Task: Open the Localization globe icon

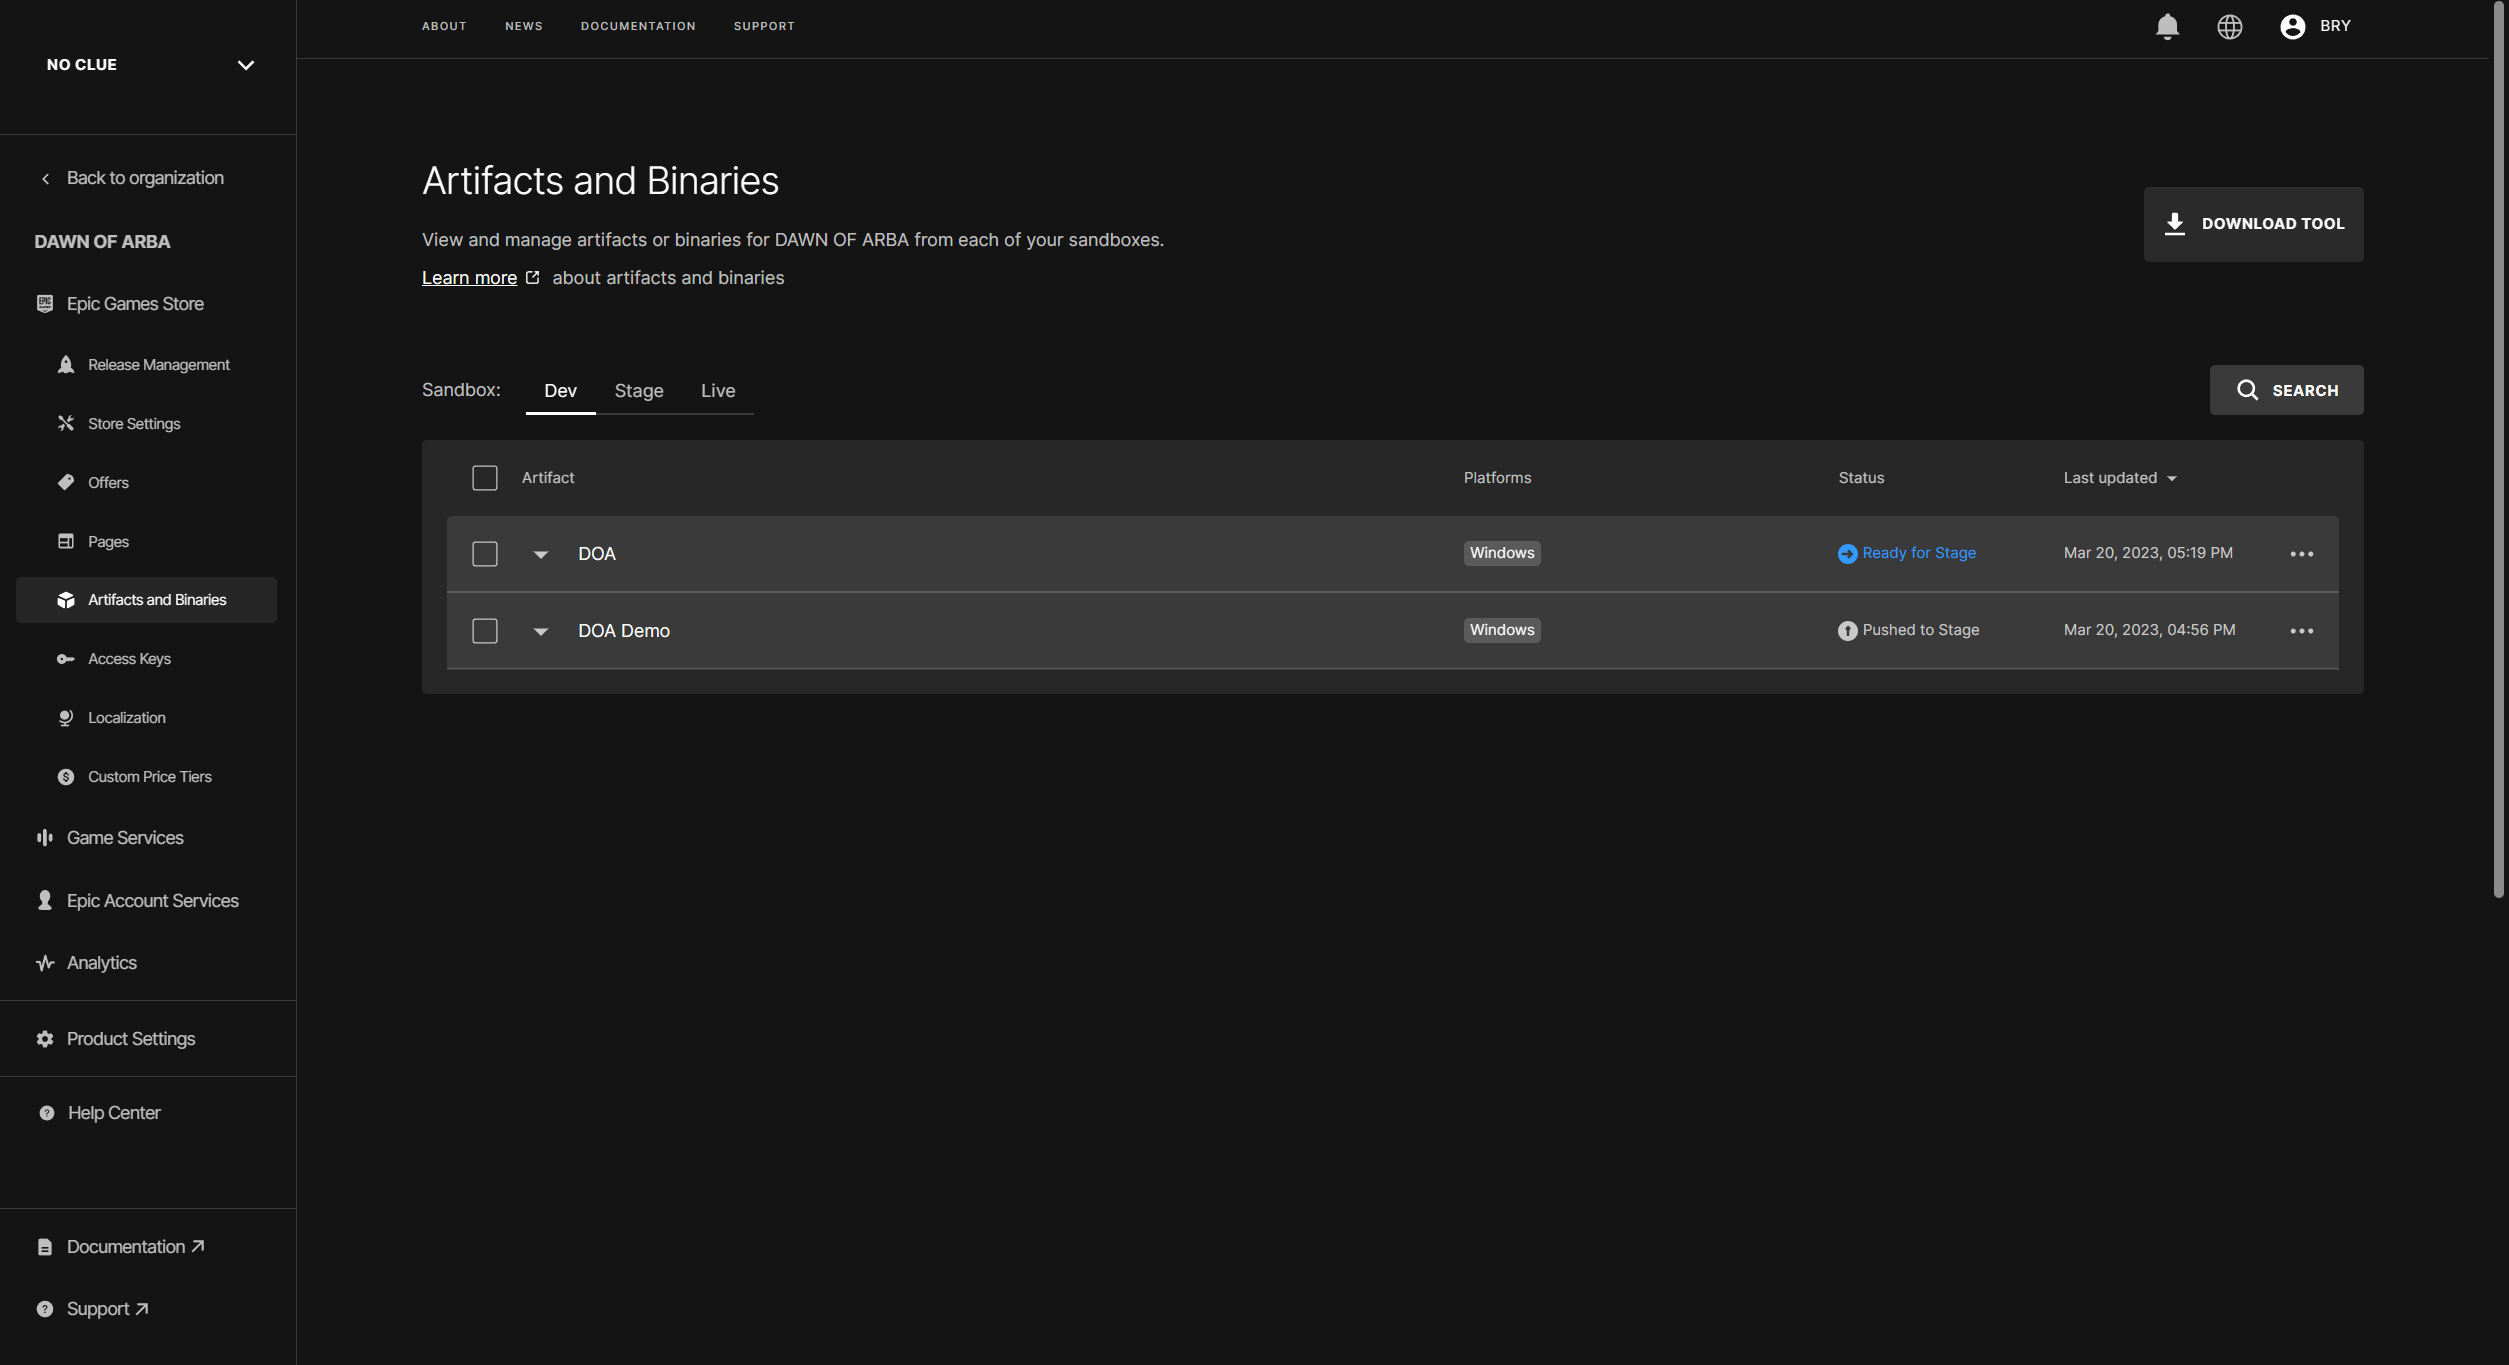Action: pyautogui.click(x=65, y=717)
